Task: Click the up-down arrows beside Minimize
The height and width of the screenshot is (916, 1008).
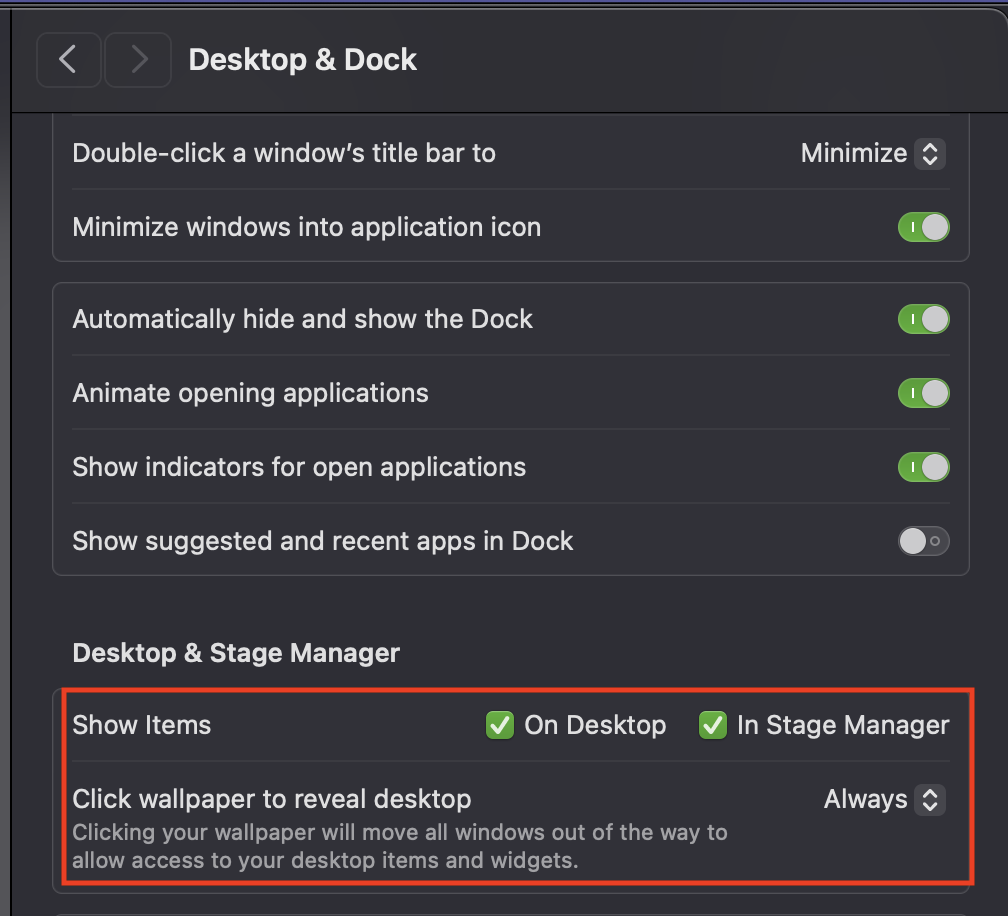Action: (x=930, y=154)
